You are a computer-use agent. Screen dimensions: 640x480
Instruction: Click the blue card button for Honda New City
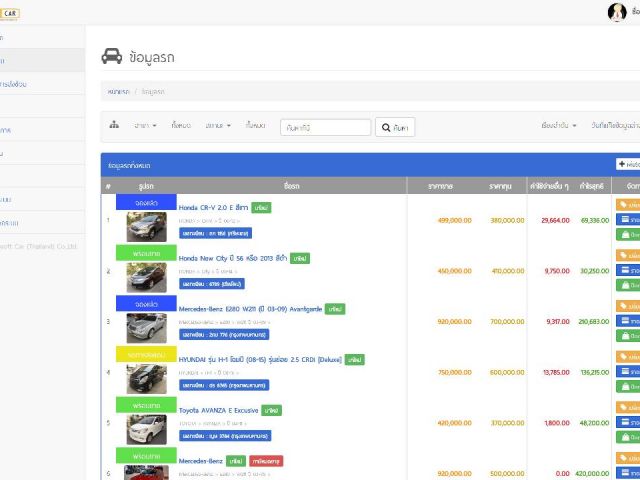point(628,270)
